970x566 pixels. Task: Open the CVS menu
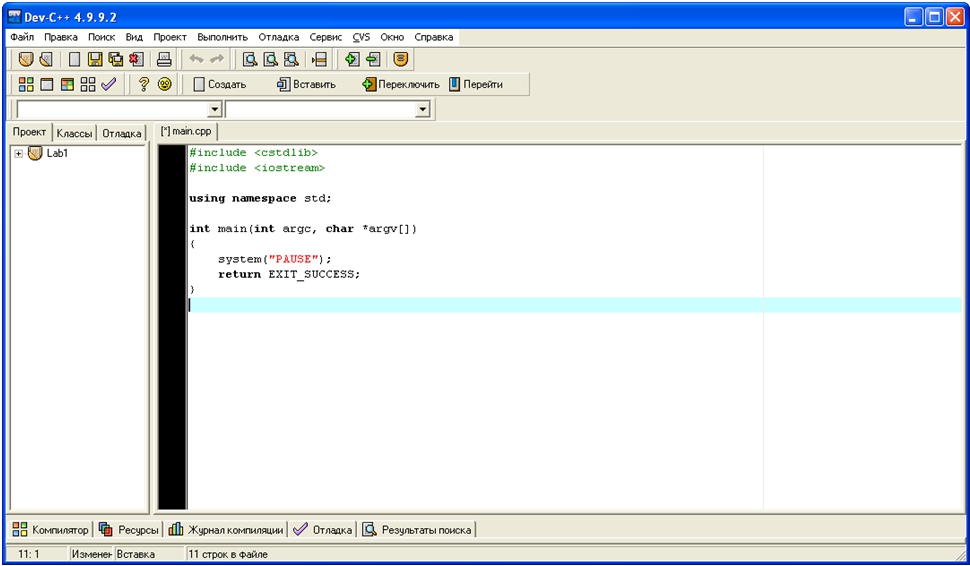coord(361,37)
